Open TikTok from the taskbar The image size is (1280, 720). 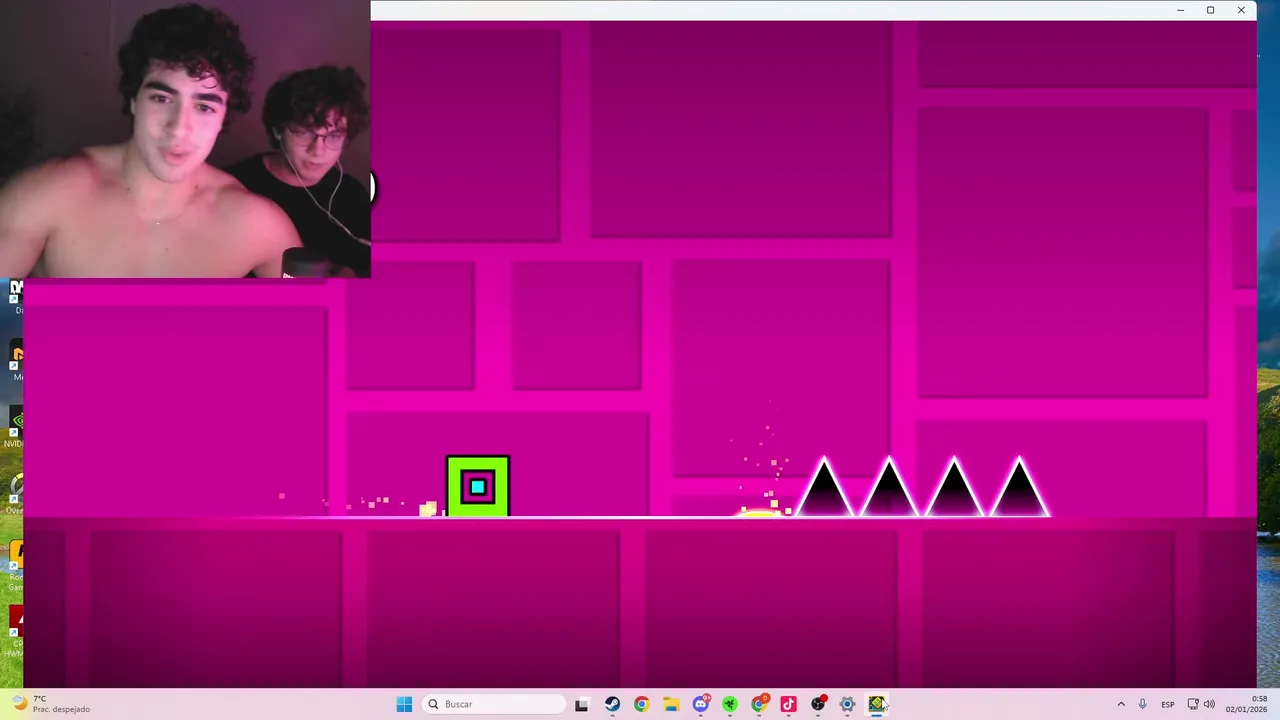pyautogui.click(x=788, y=704)
